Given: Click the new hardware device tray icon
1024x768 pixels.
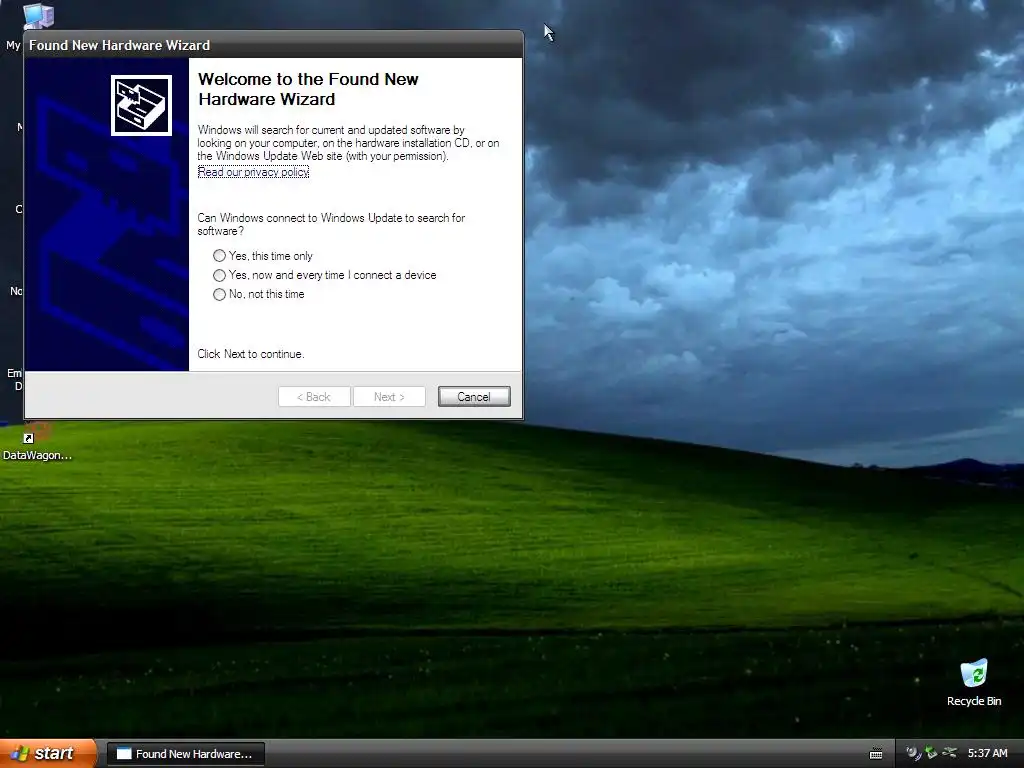Looking at the screenshot, I should [913, 753].
